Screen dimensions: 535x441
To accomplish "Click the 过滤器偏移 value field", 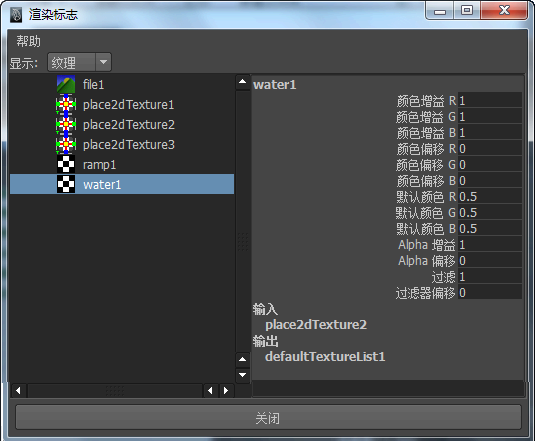I will [x=490, y=293].
